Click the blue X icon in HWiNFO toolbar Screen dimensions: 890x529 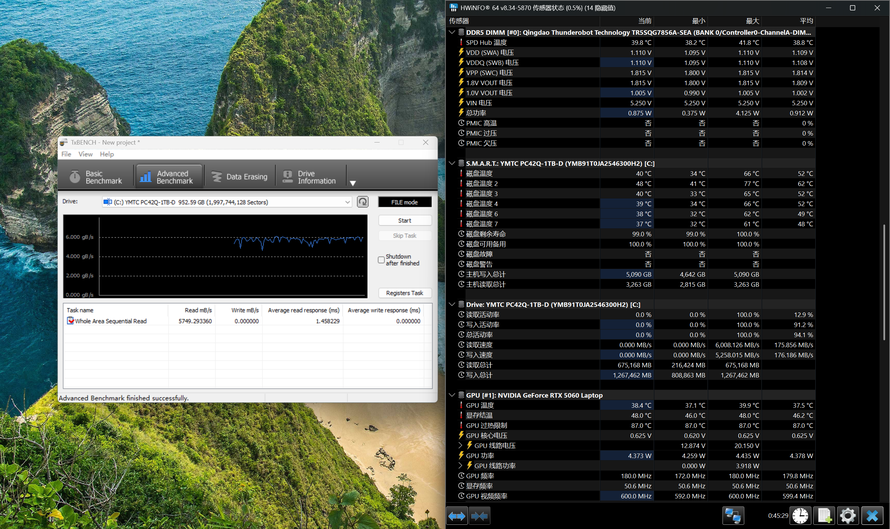pos(872,515)
